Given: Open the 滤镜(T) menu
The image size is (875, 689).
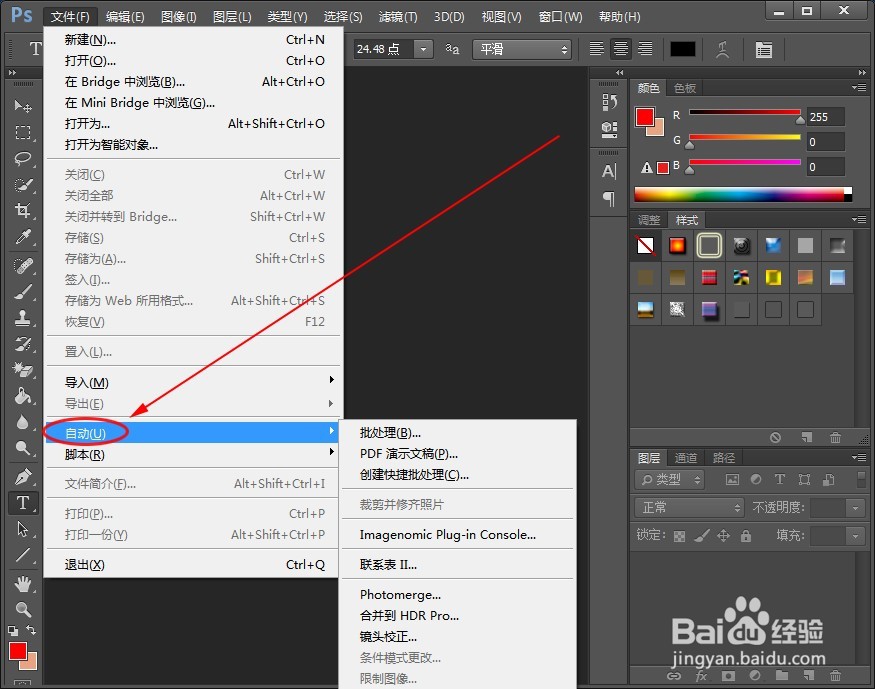Looking at the screenshot, I should (x=398, y=17).
